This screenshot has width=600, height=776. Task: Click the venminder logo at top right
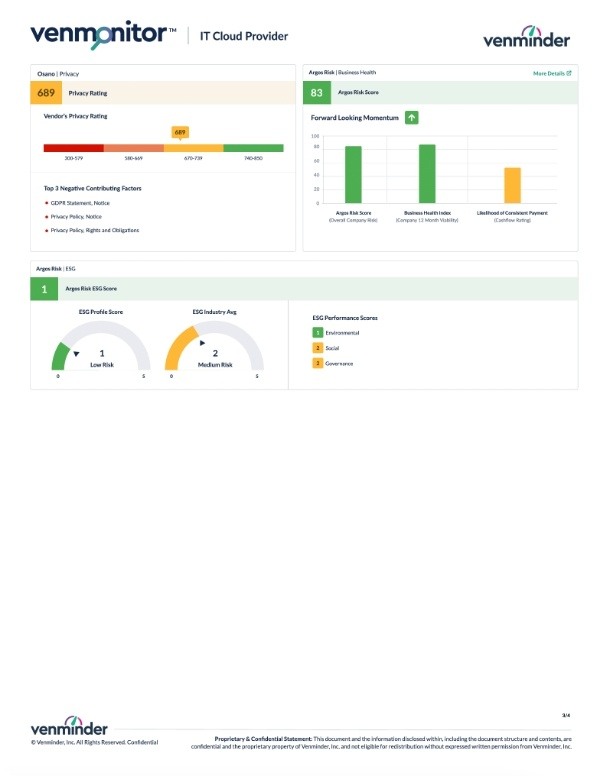point(526,38)
